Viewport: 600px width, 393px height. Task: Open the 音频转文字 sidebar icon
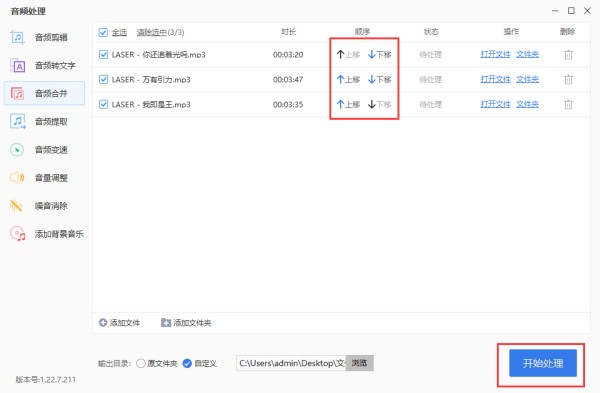tap(17, 65)
